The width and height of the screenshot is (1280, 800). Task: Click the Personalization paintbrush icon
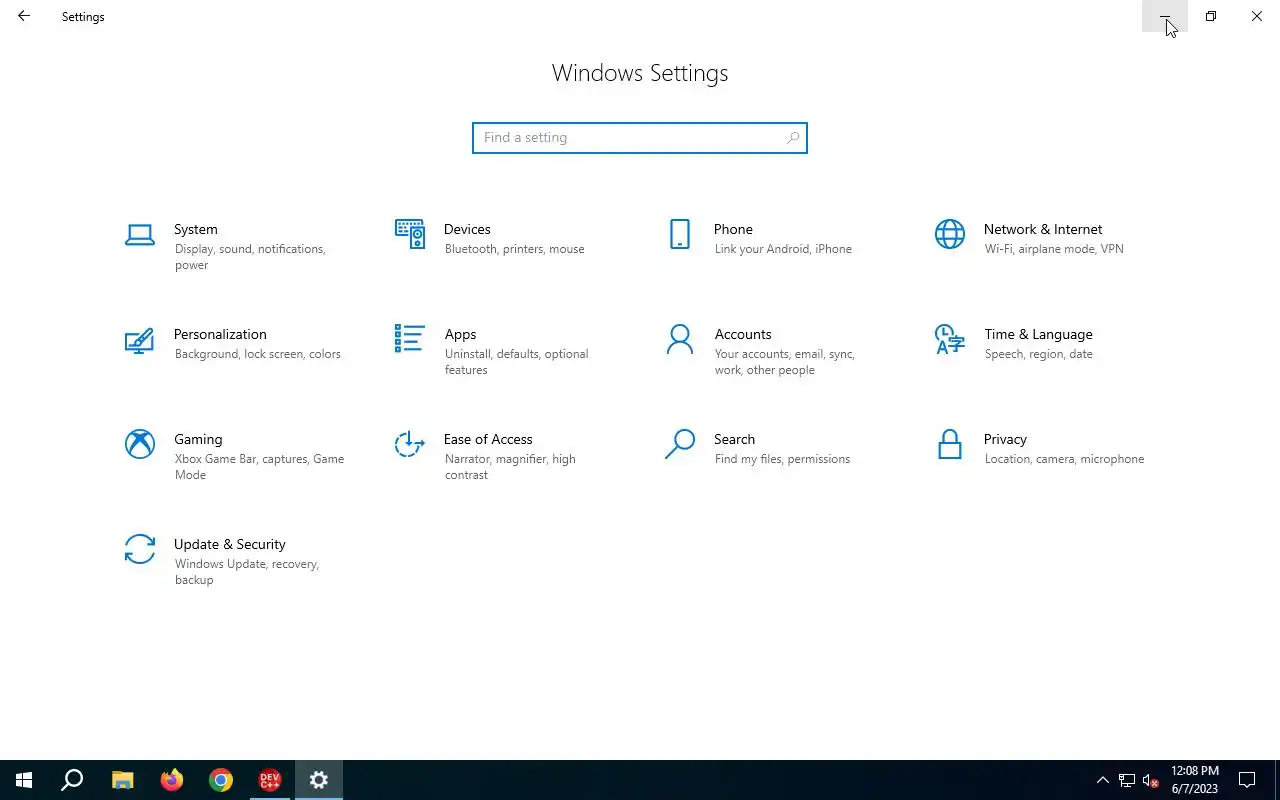[x=140, y=340]
